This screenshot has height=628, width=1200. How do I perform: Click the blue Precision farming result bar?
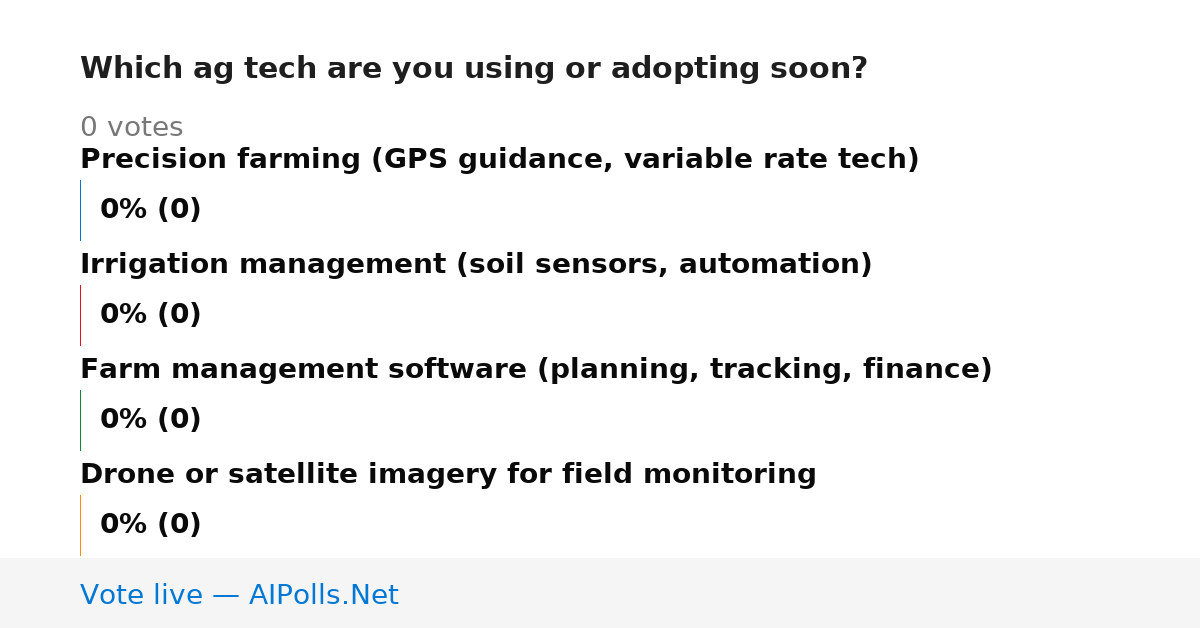[80, 210]
